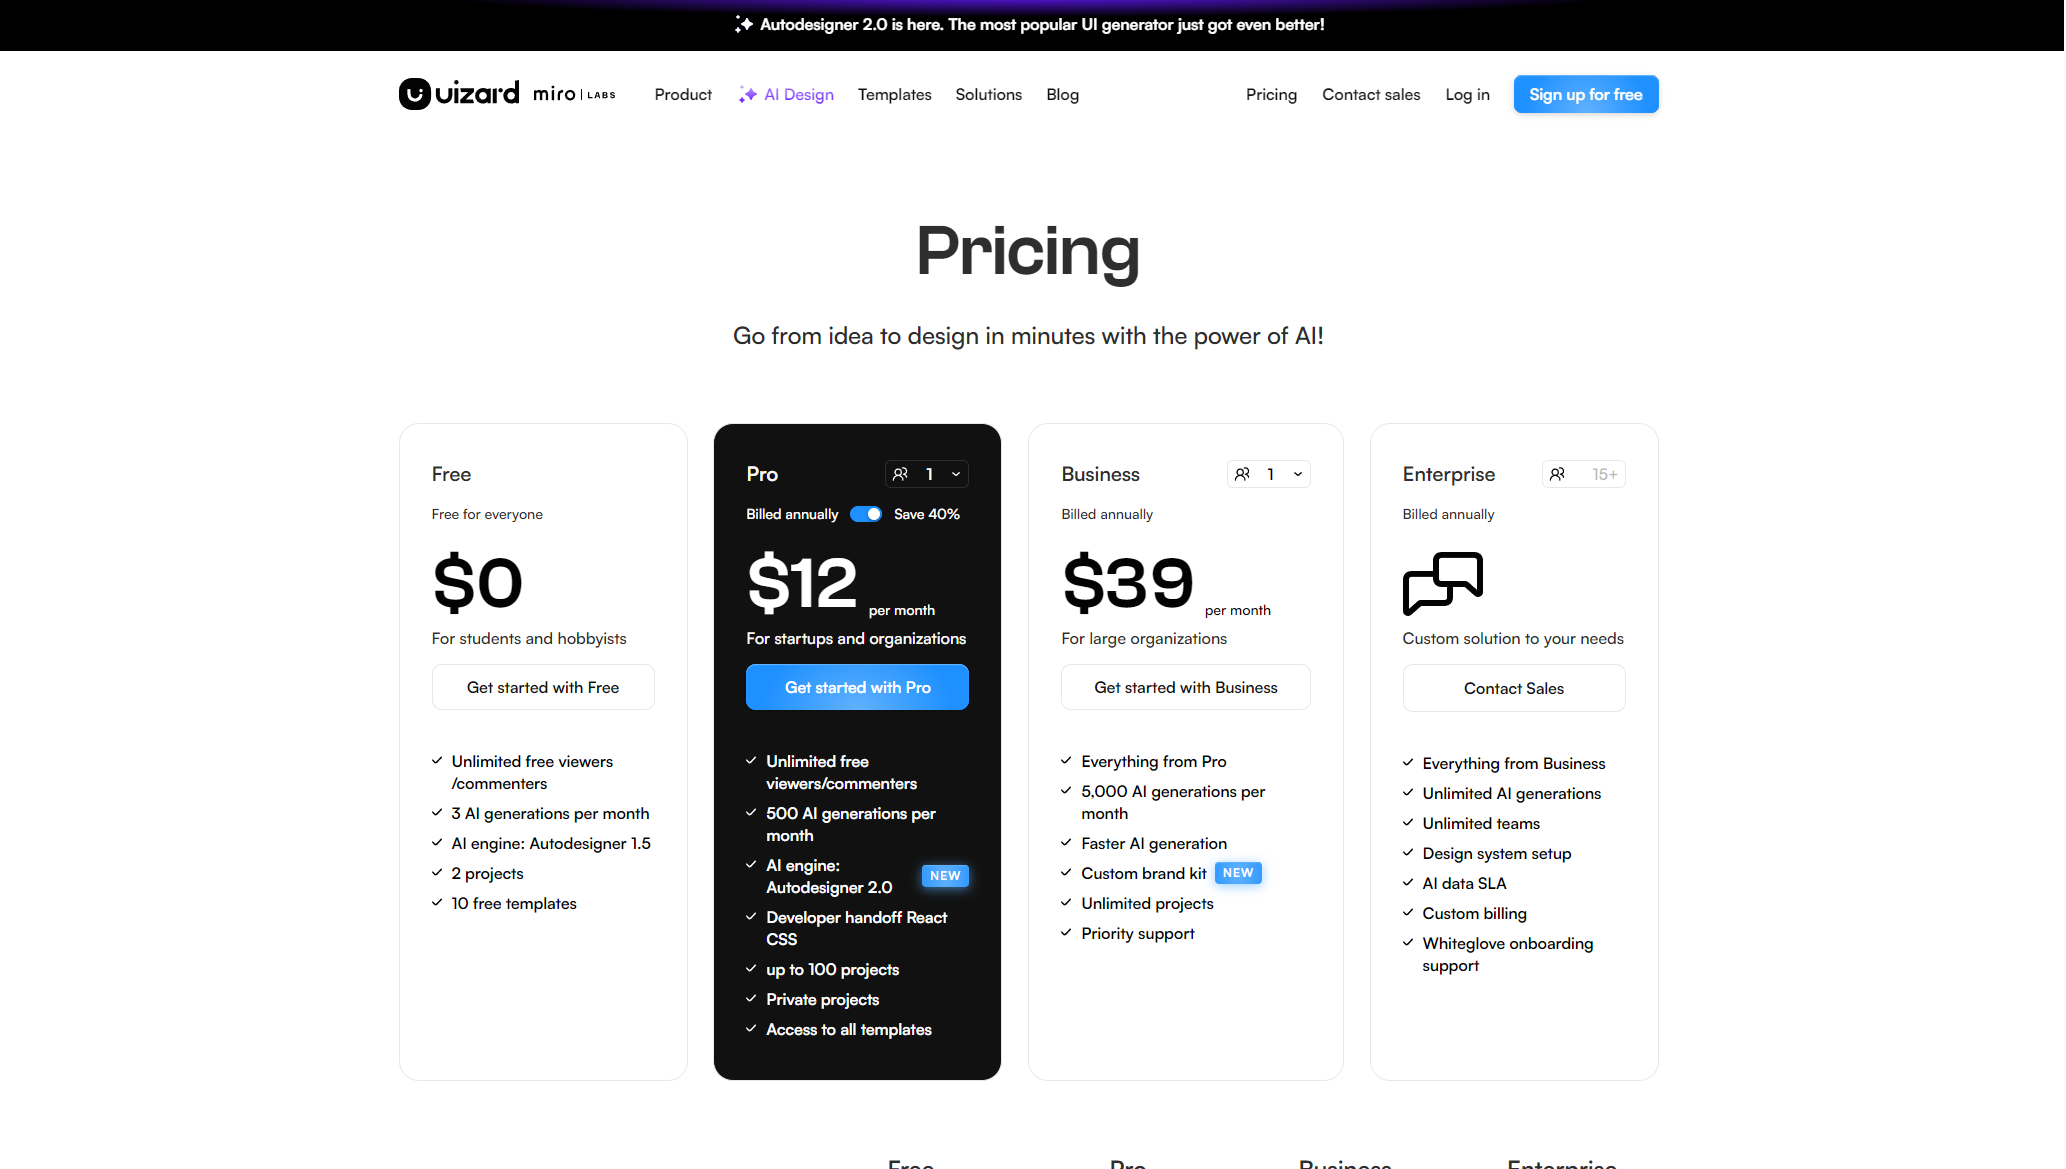
Task: Click the Pro plan users icon
Action: coord(901,474)
